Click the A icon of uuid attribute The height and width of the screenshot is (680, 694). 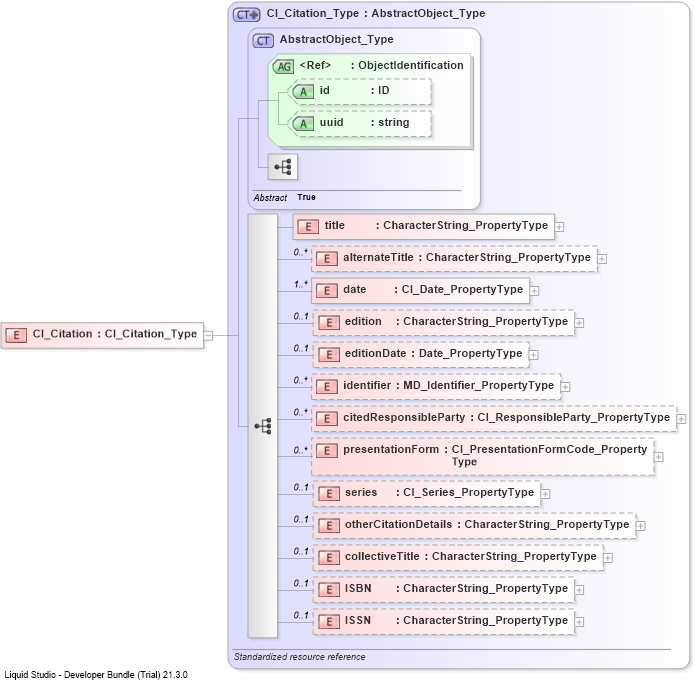point(303,124)
